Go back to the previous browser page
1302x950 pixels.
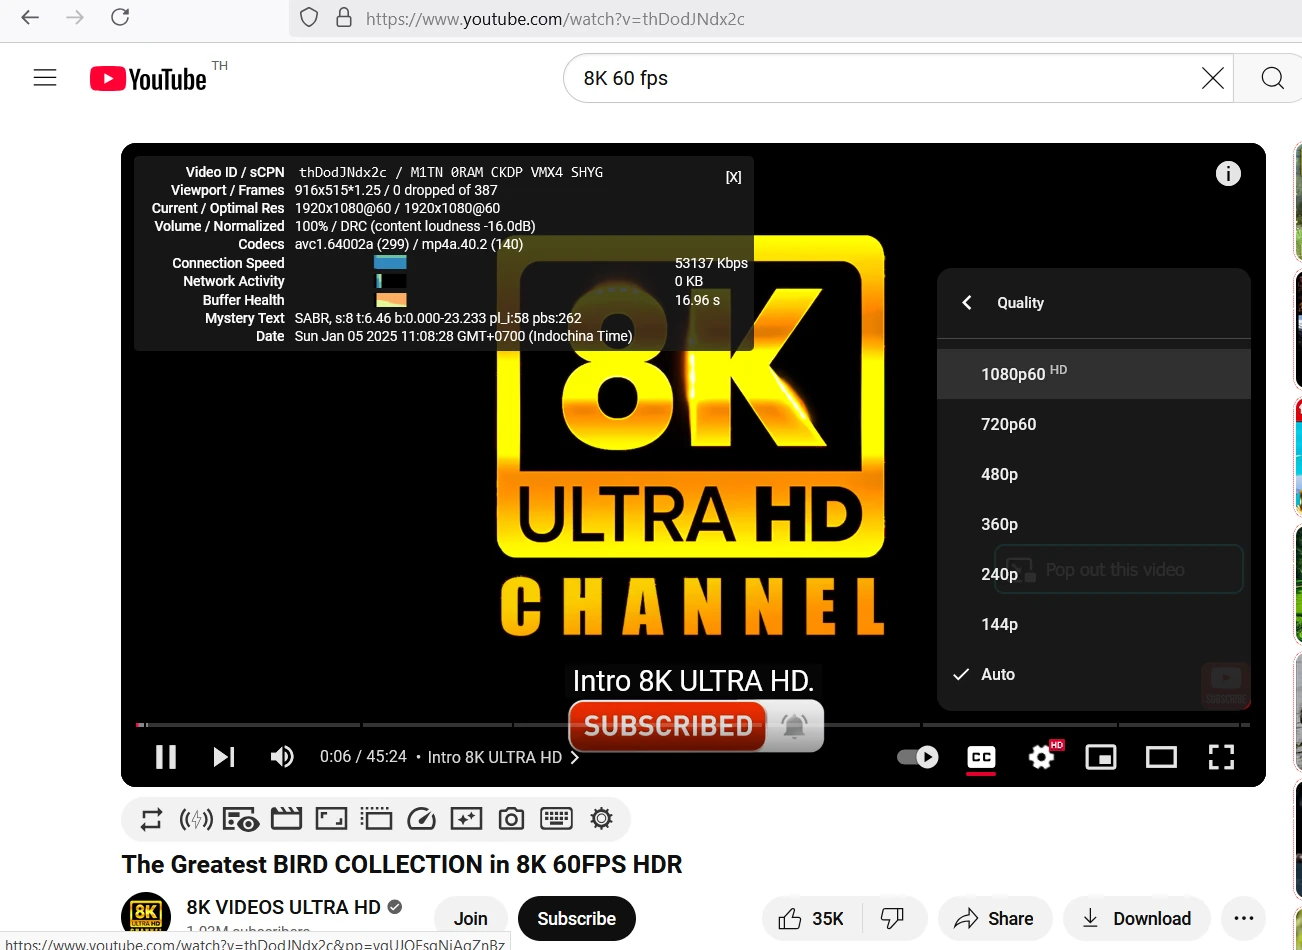pos(30,17)
